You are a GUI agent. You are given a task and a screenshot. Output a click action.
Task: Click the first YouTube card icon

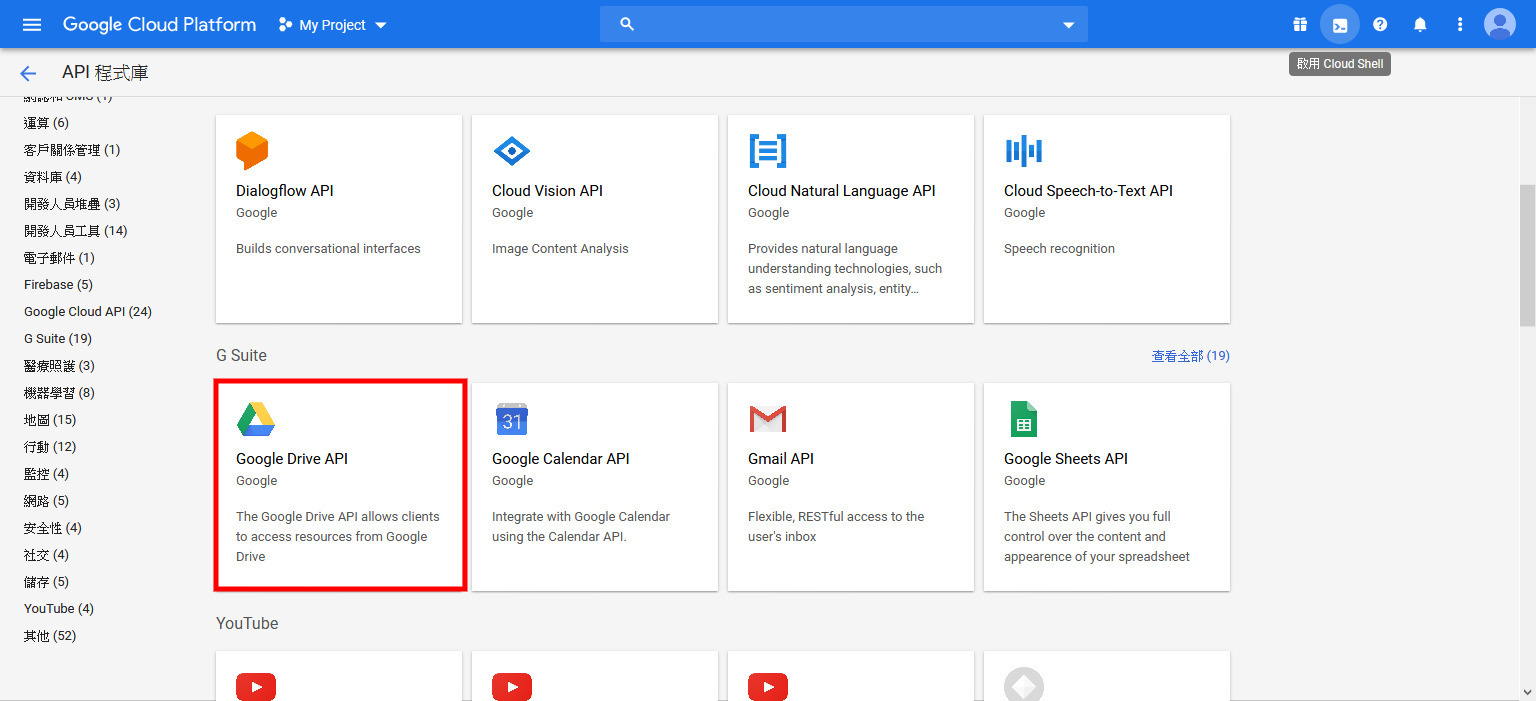pos(256,687)
